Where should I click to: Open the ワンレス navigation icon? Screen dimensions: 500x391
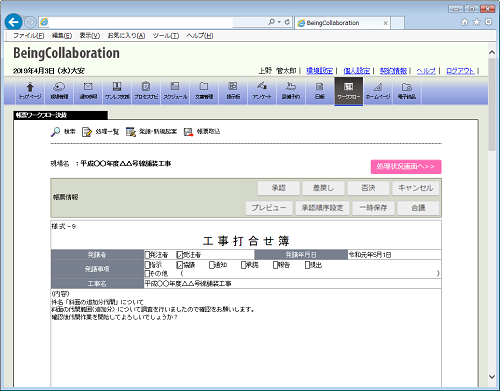click(x=117, y=91)
